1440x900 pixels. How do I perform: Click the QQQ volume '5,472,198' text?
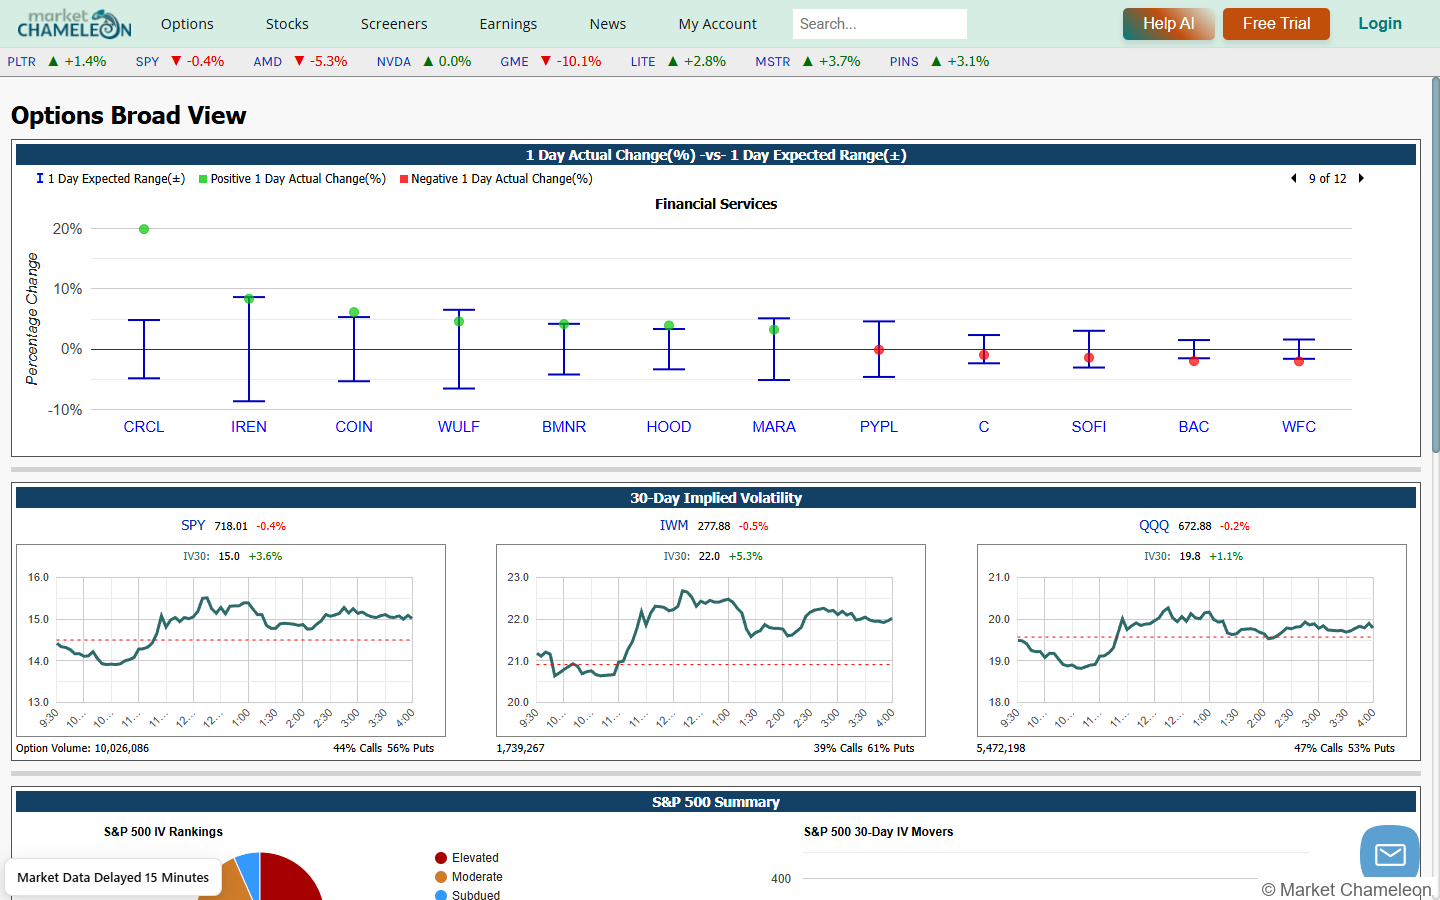[x=1001, y=748]
